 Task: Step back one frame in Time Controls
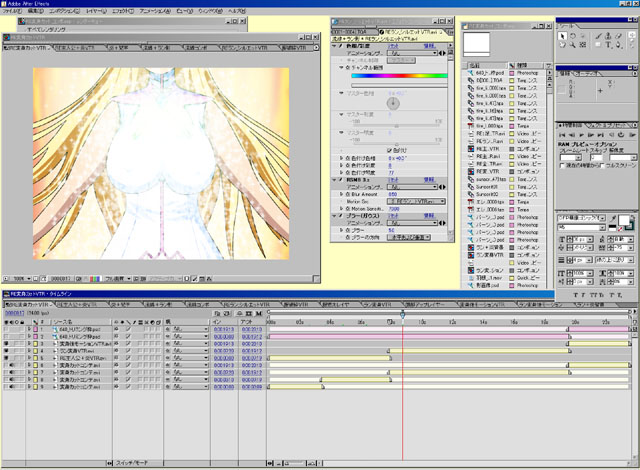pos(572,135)
